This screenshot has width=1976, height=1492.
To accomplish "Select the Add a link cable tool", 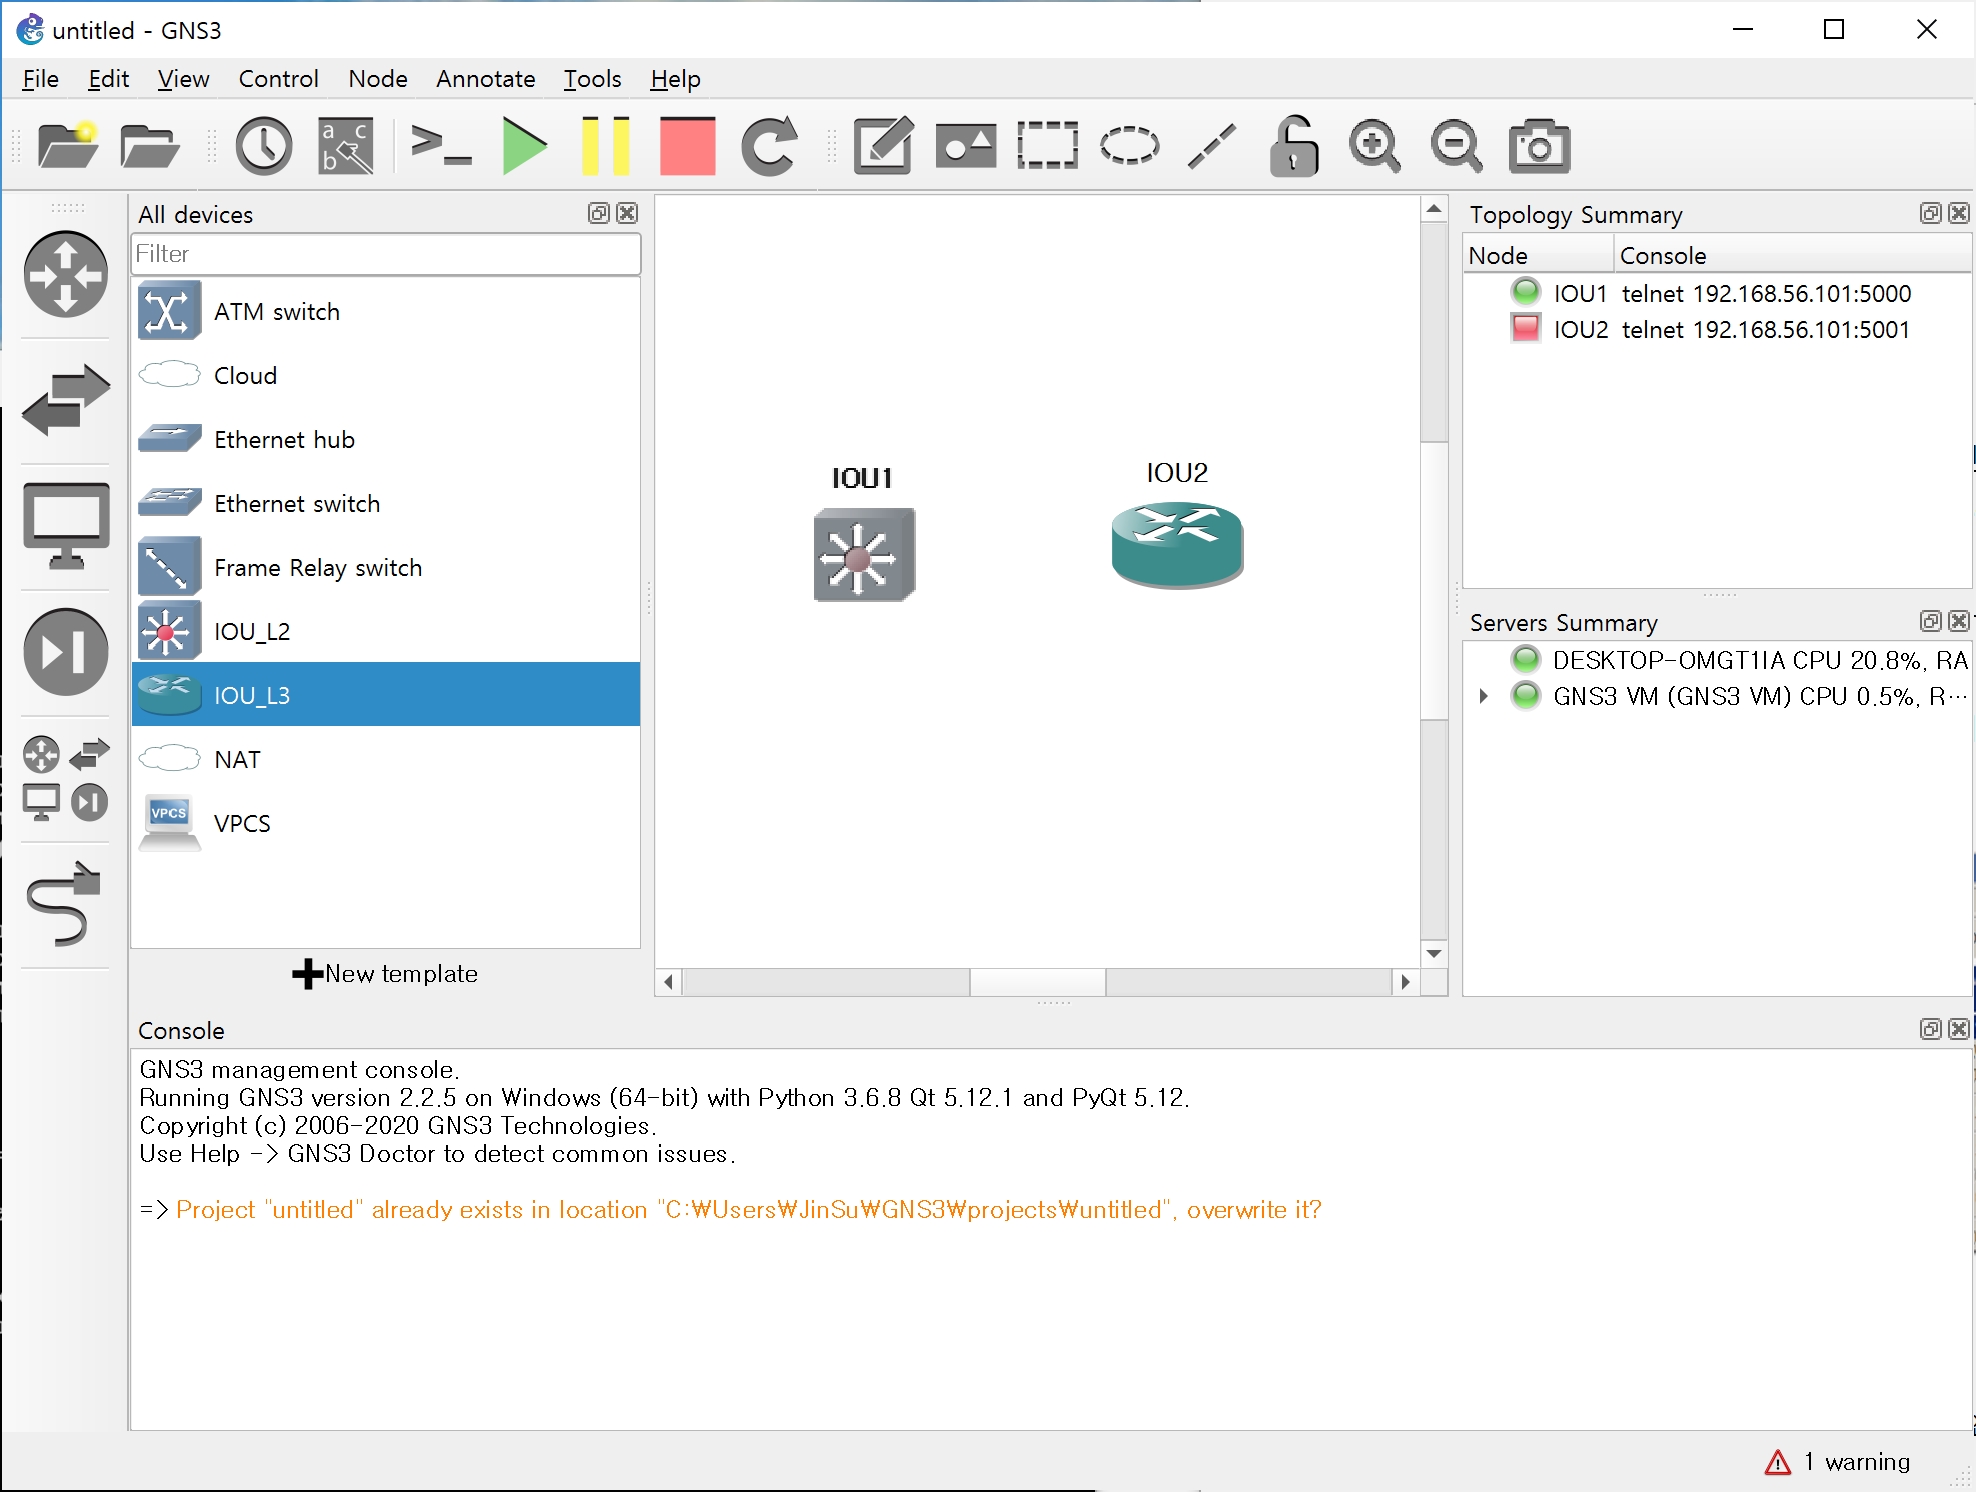I will pos(64,904).
